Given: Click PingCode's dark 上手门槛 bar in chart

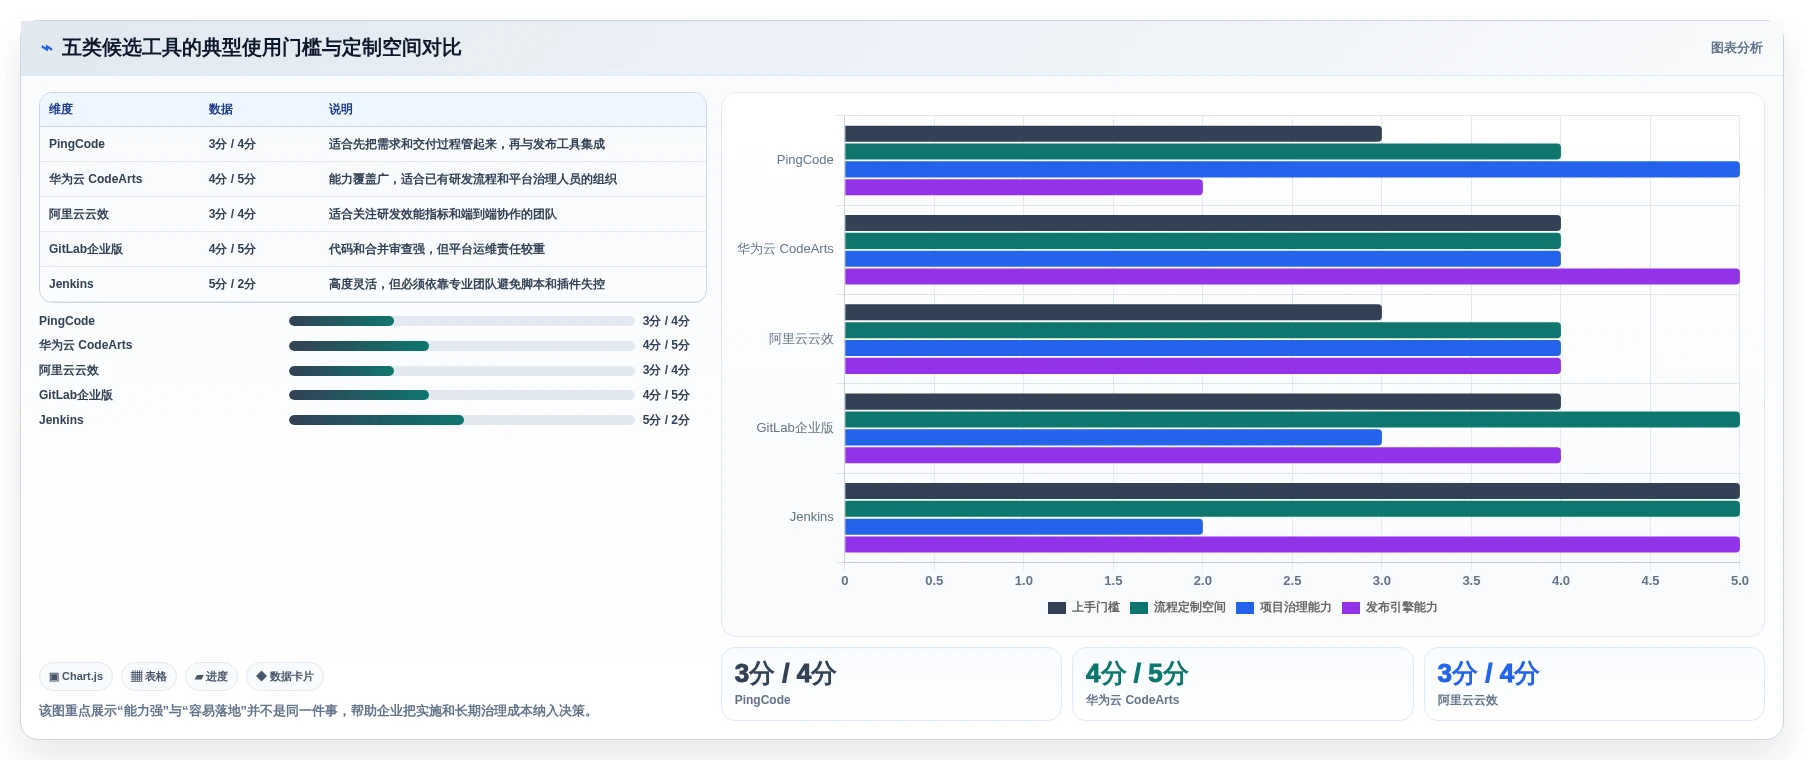Looking at the screenshot, I should (x=1113, y=134).
